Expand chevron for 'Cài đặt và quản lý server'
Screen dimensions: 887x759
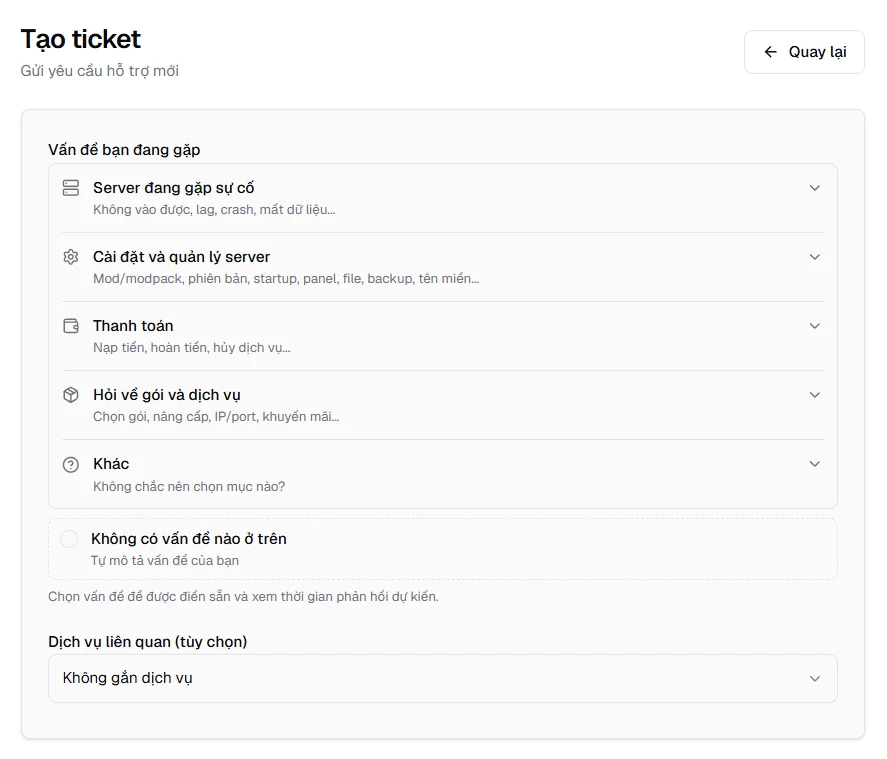815,257
